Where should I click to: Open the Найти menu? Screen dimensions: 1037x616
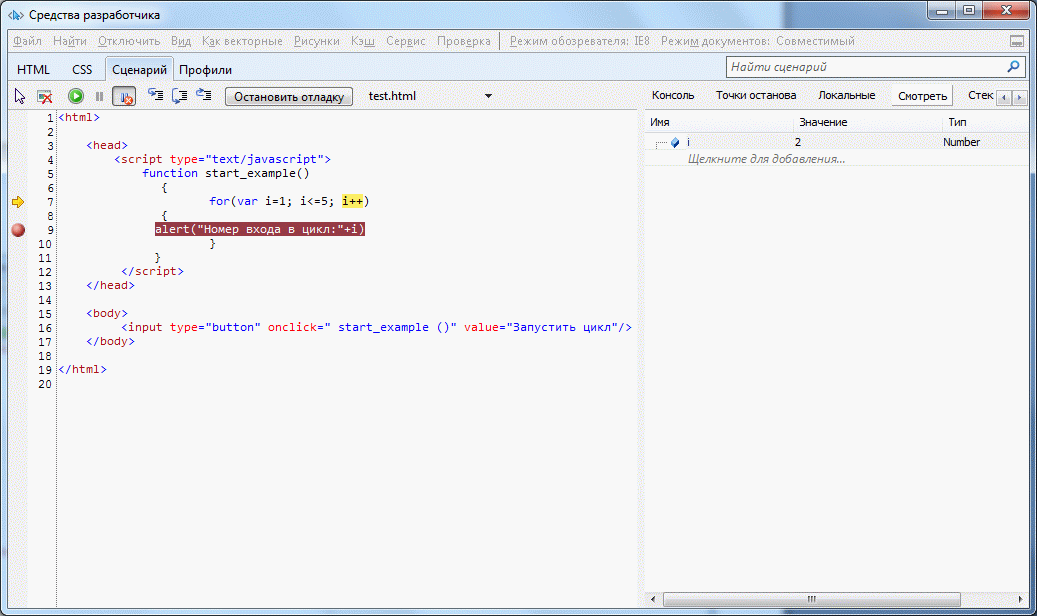coord(69,41)
